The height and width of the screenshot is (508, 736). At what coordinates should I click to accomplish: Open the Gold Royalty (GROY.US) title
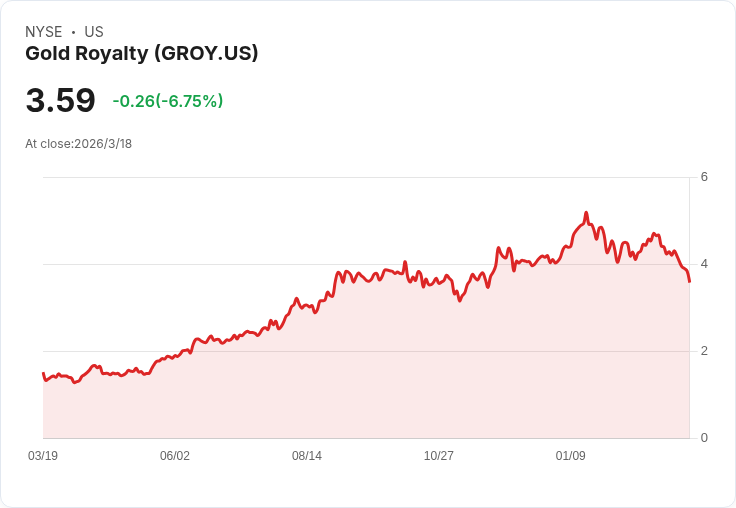(x=142, y=54)
